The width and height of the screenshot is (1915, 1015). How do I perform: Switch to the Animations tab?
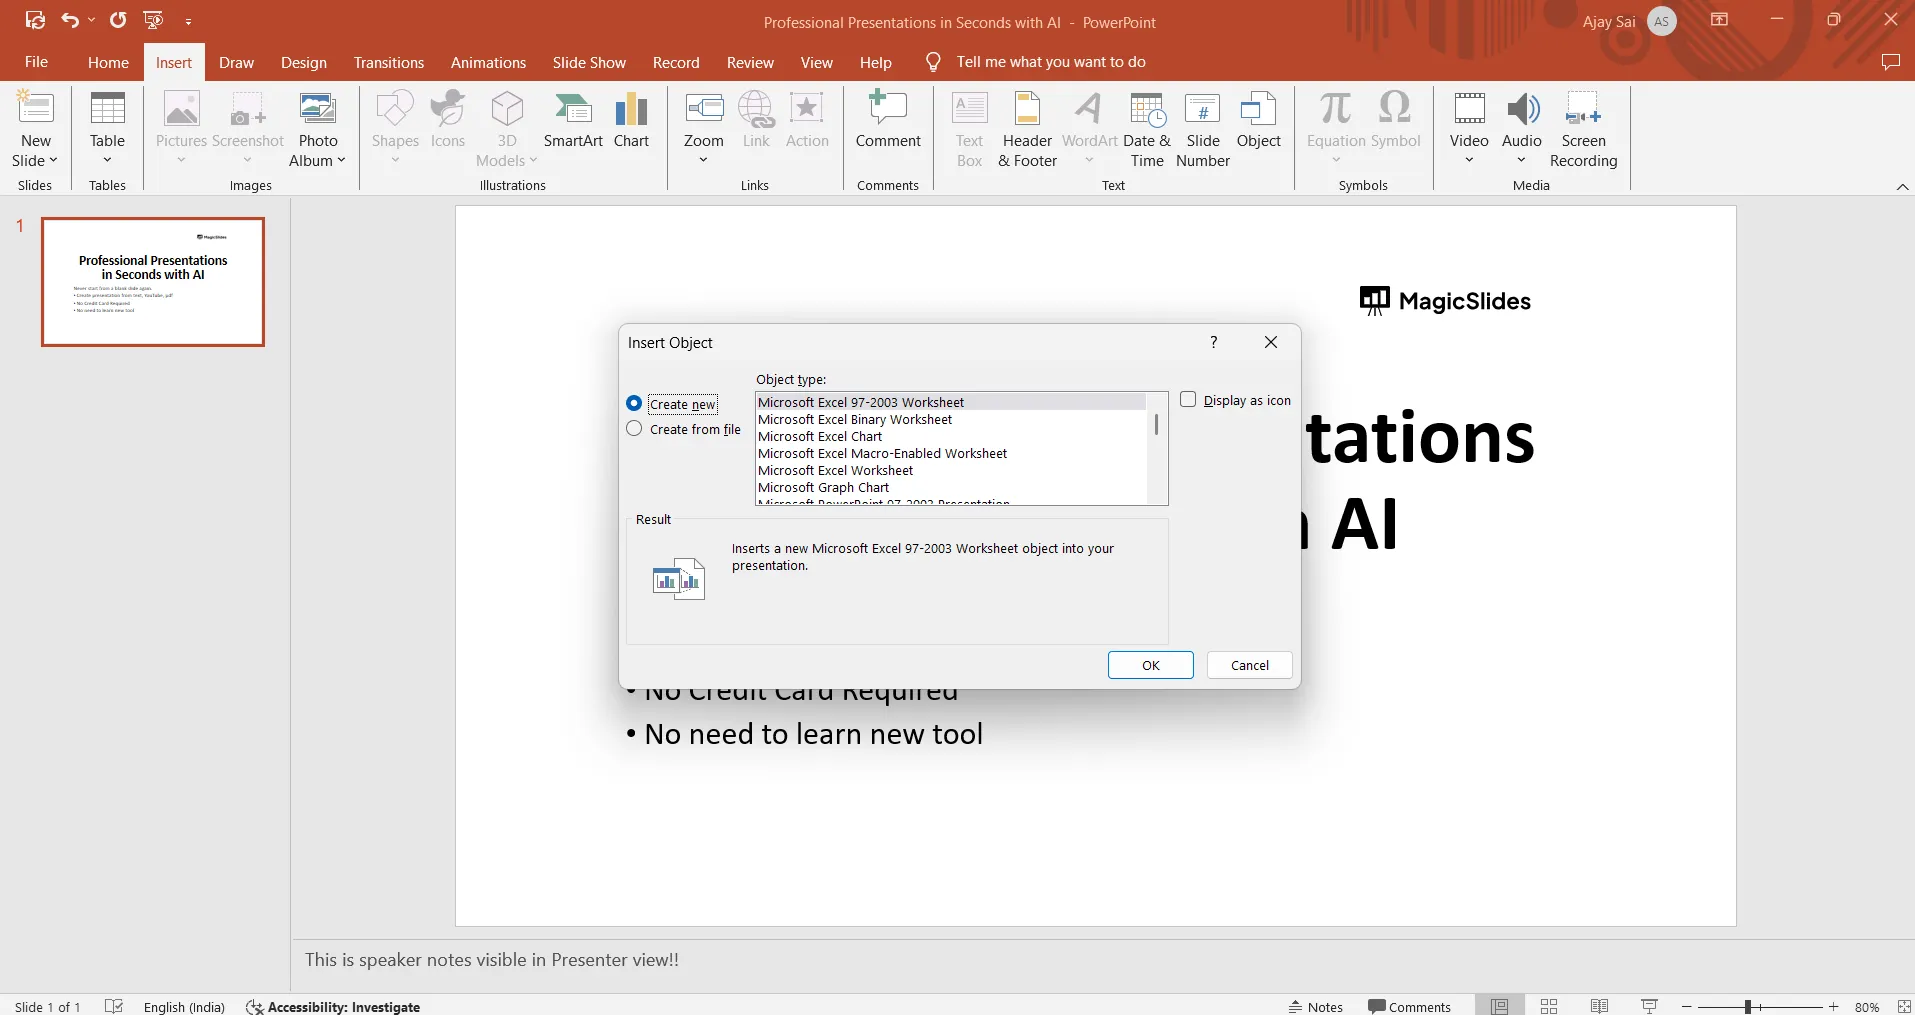tap(488, 62)
